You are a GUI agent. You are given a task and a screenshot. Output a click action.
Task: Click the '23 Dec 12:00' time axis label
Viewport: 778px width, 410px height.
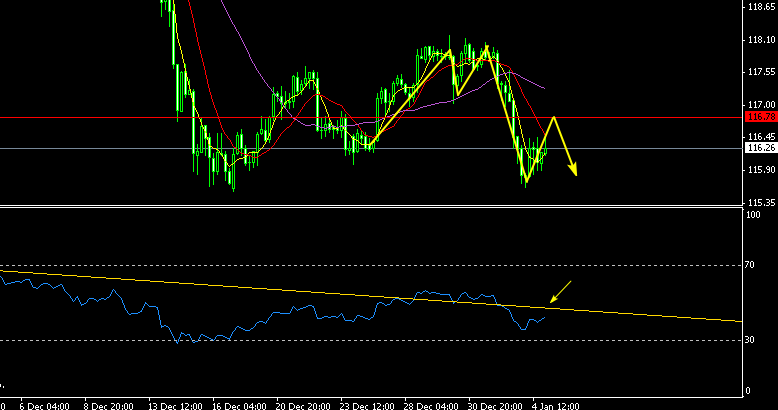point(367,406)
